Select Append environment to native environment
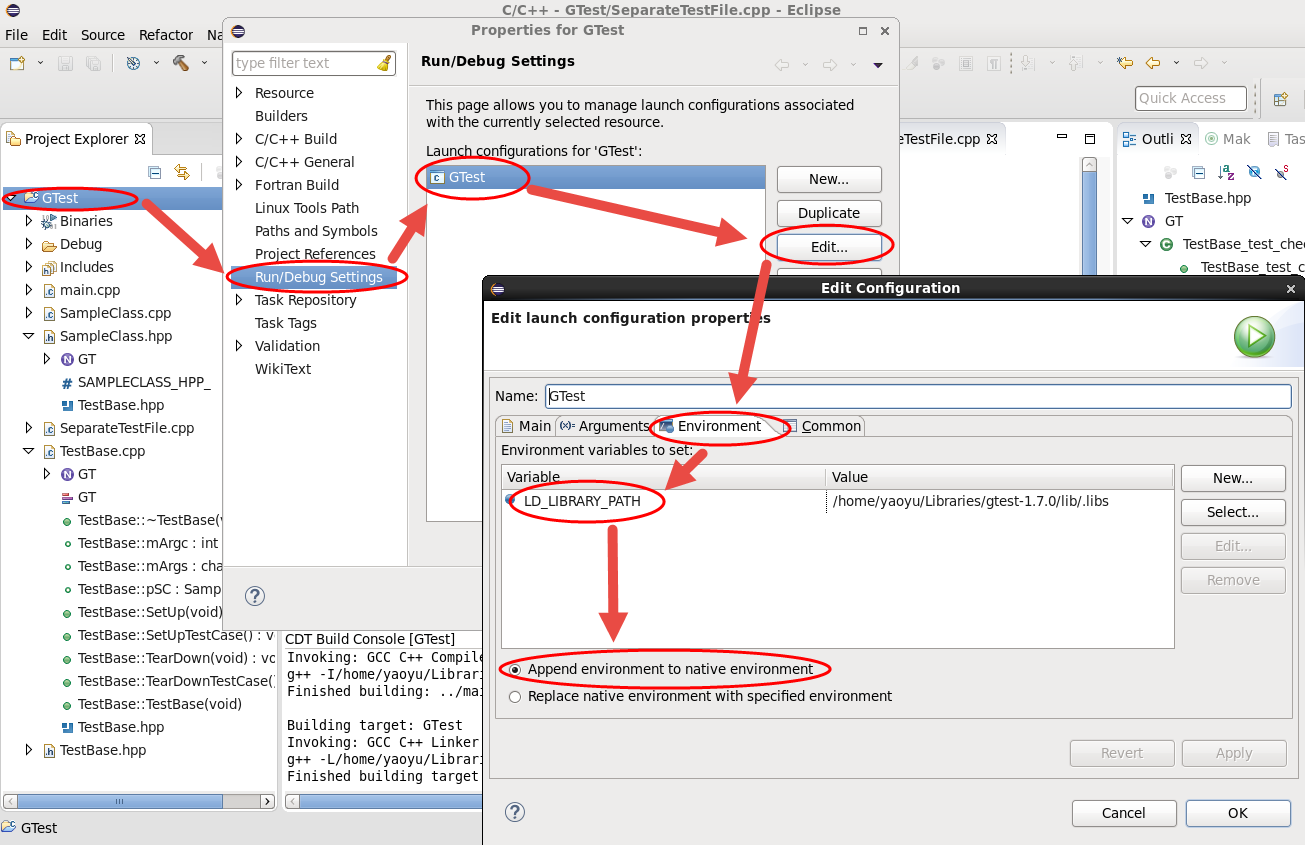1305x845 pixels. [x=515, y=669]
